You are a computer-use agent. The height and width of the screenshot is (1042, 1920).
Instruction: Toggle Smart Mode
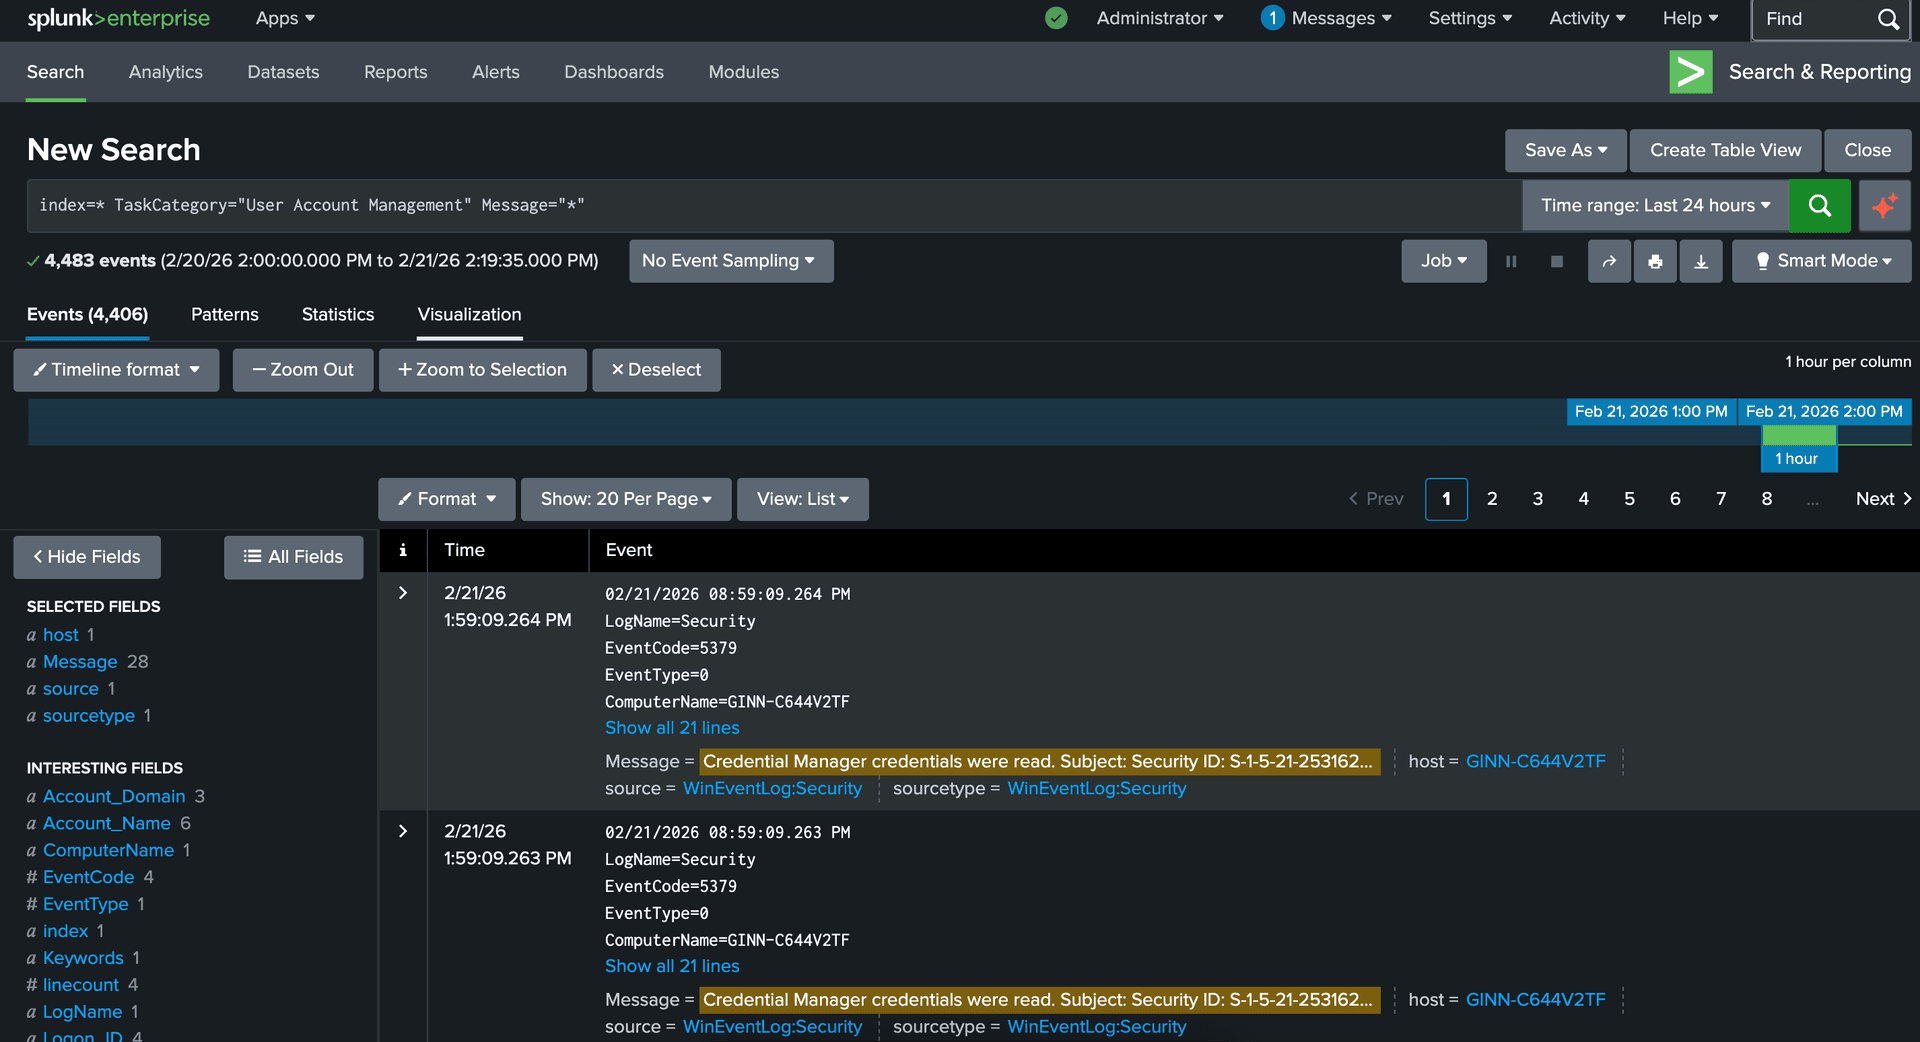[x=1821, y=261]
